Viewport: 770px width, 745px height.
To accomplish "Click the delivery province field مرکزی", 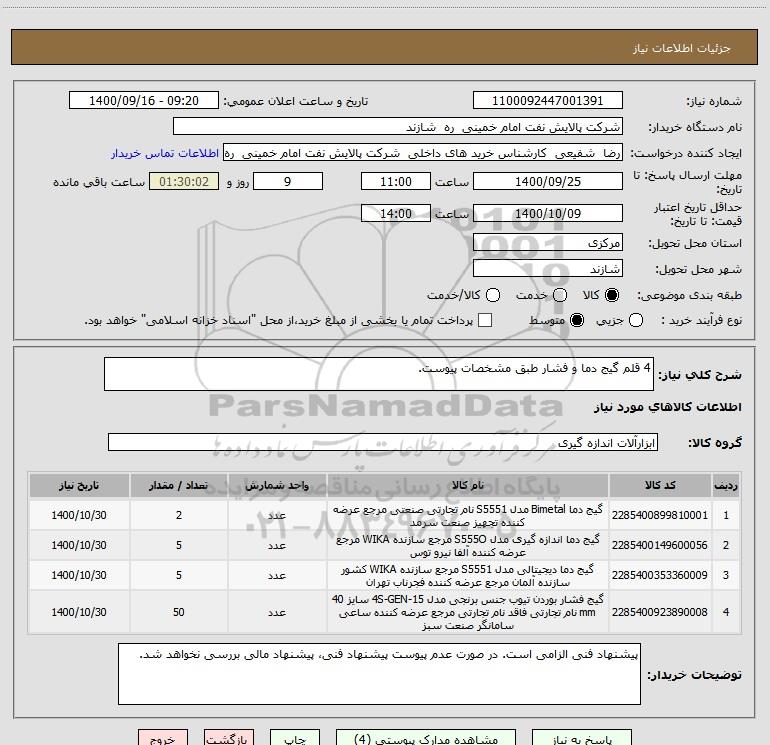I will [548, 242].
